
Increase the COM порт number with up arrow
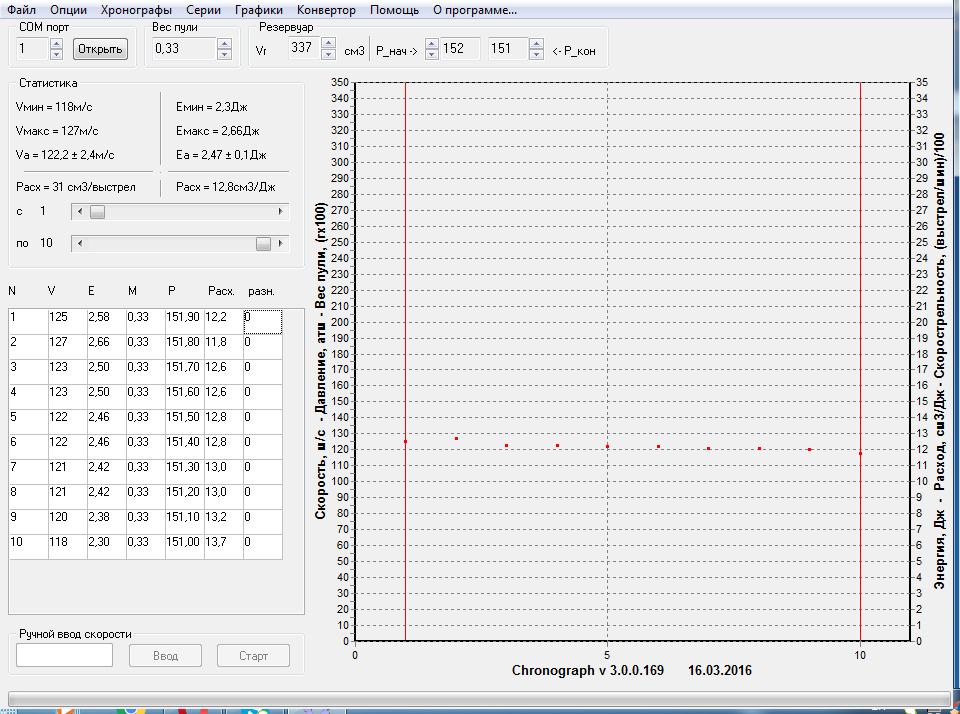pos(56,43)
